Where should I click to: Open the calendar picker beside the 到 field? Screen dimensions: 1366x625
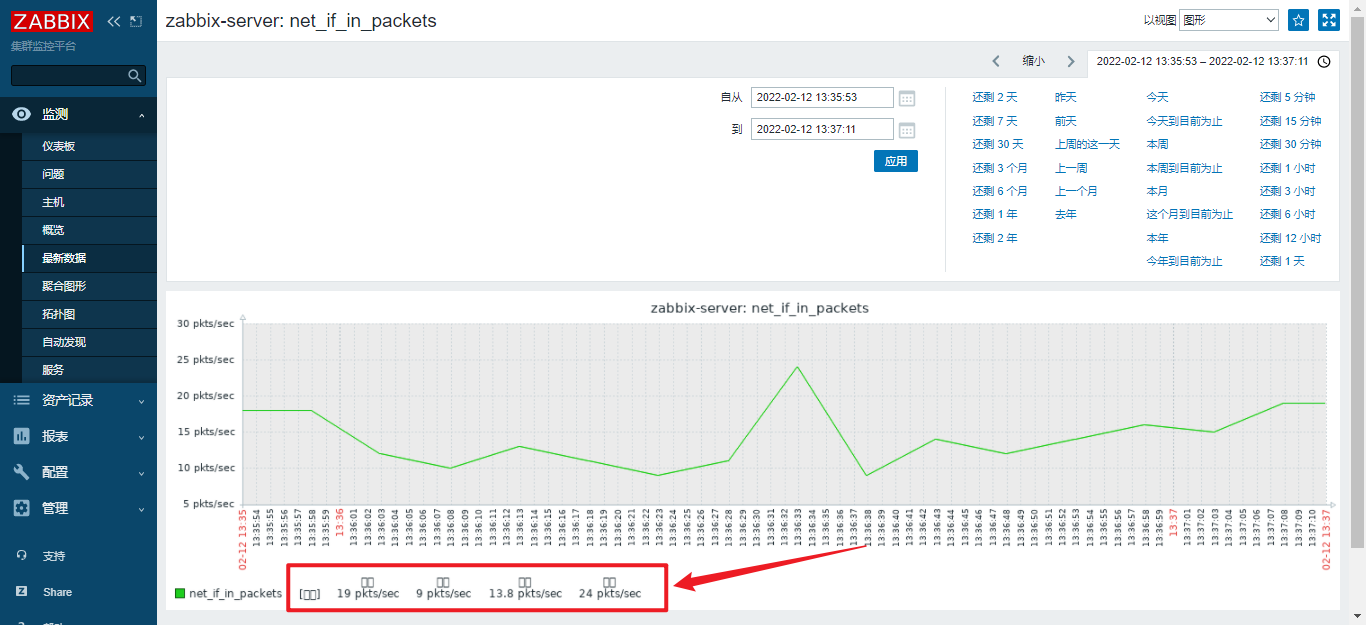tap(906, 129)
